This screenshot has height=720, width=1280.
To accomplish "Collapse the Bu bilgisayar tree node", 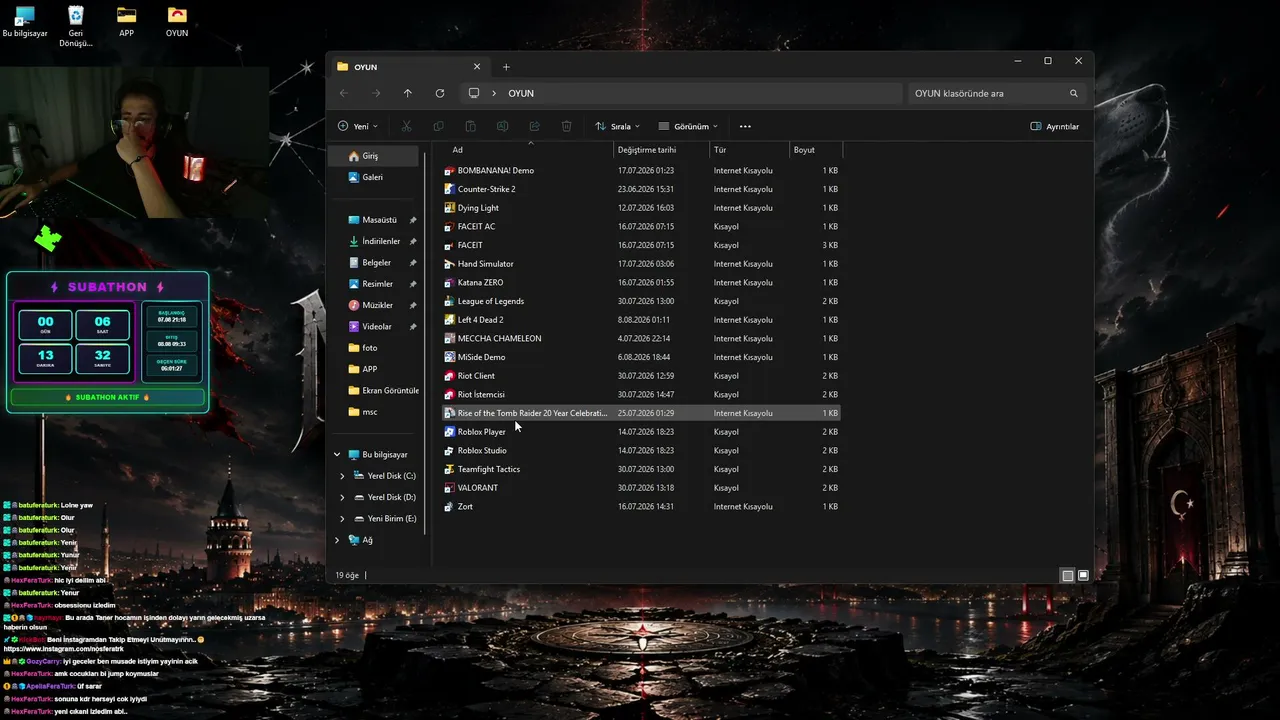I will pyautogui.click(x=337, y=454).
